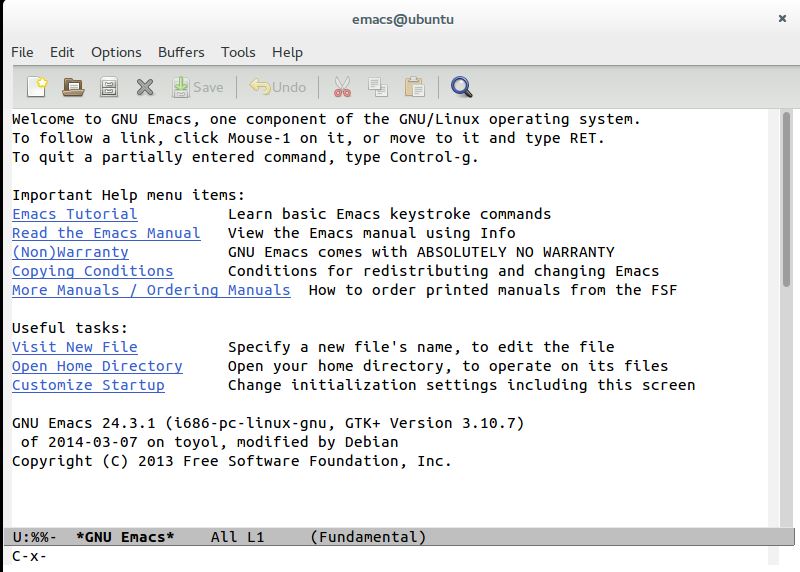The image size is (800, 572).
Task: Open a file using the folder icon
Action: click(x=73, y=87)
